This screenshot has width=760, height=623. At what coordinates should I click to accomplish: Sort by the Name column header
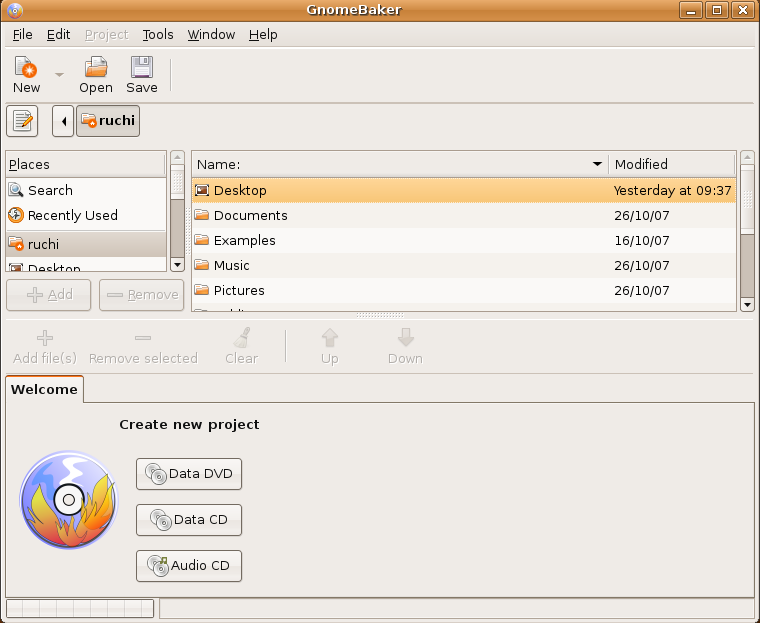[400, 164]
